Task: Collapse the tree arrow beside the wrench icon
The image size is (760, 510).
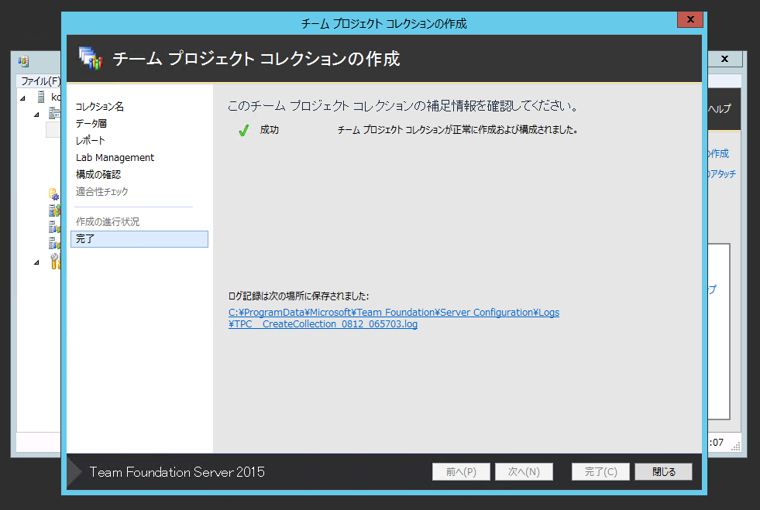Action: tap(37, 262)
